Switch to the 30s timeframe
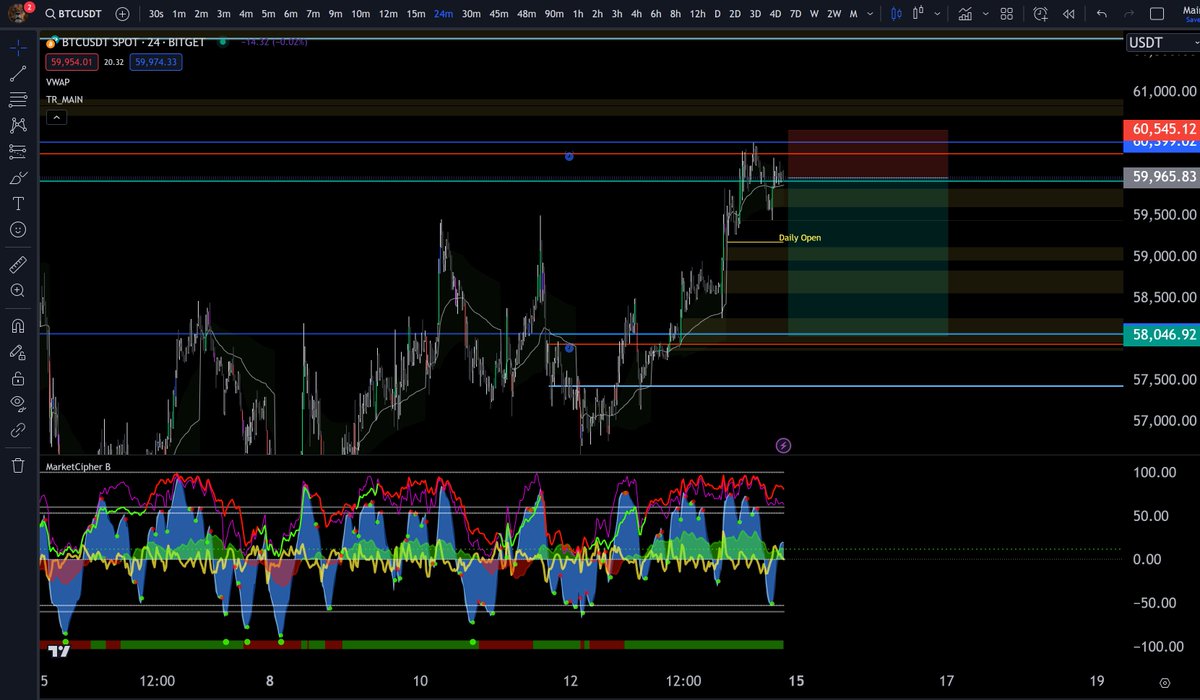 pyautogui.click(x=156, y=14)
